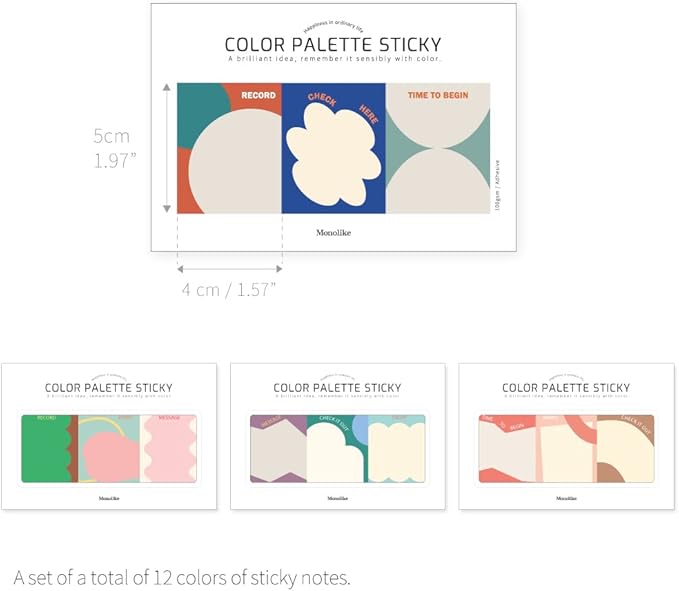
Task: Click the purple zigzag sticky note
Action: (x=277, y=449)
